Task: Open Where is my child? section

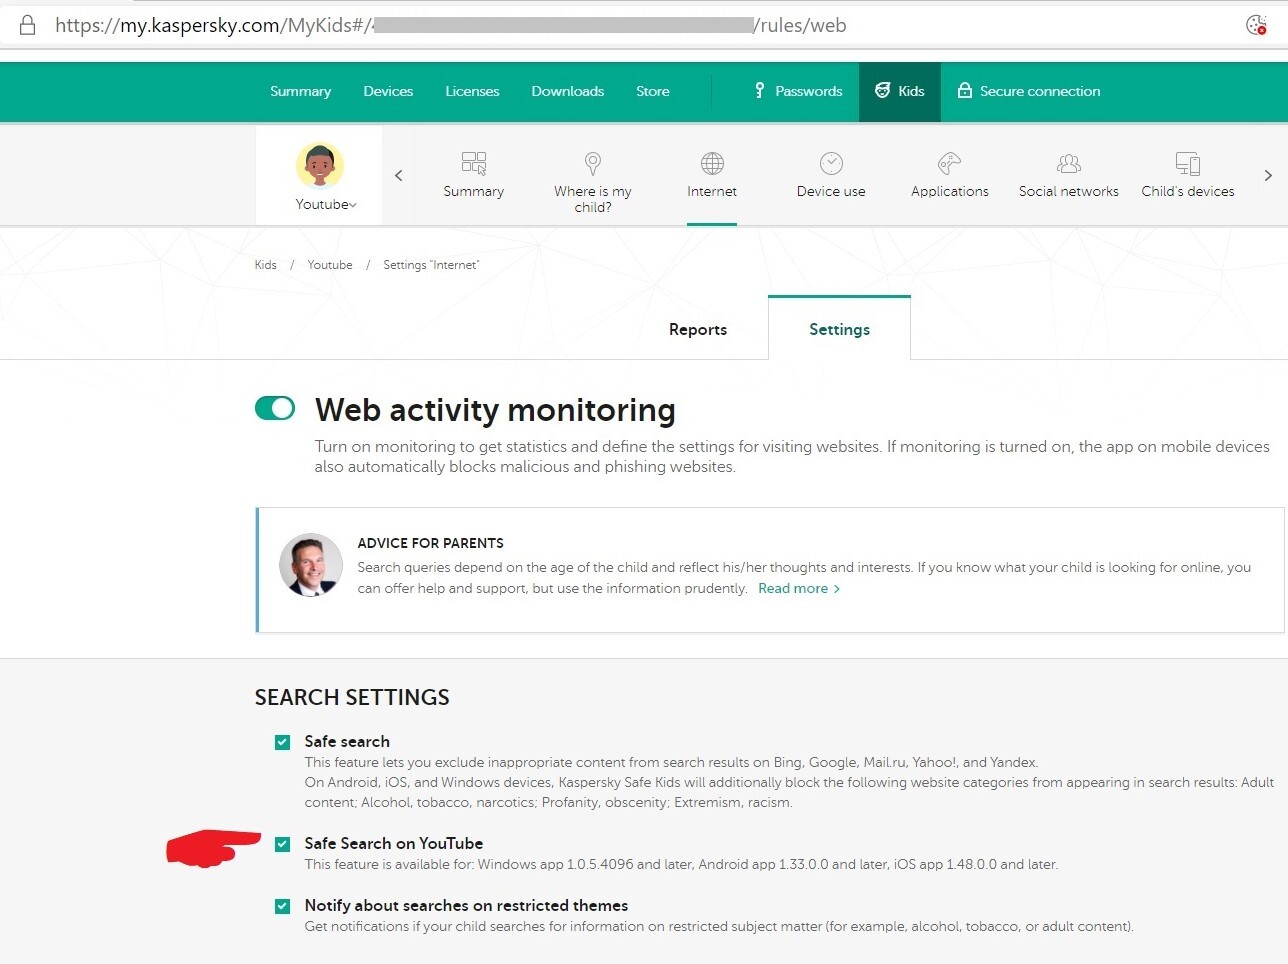Action: (x=593, y=199)
